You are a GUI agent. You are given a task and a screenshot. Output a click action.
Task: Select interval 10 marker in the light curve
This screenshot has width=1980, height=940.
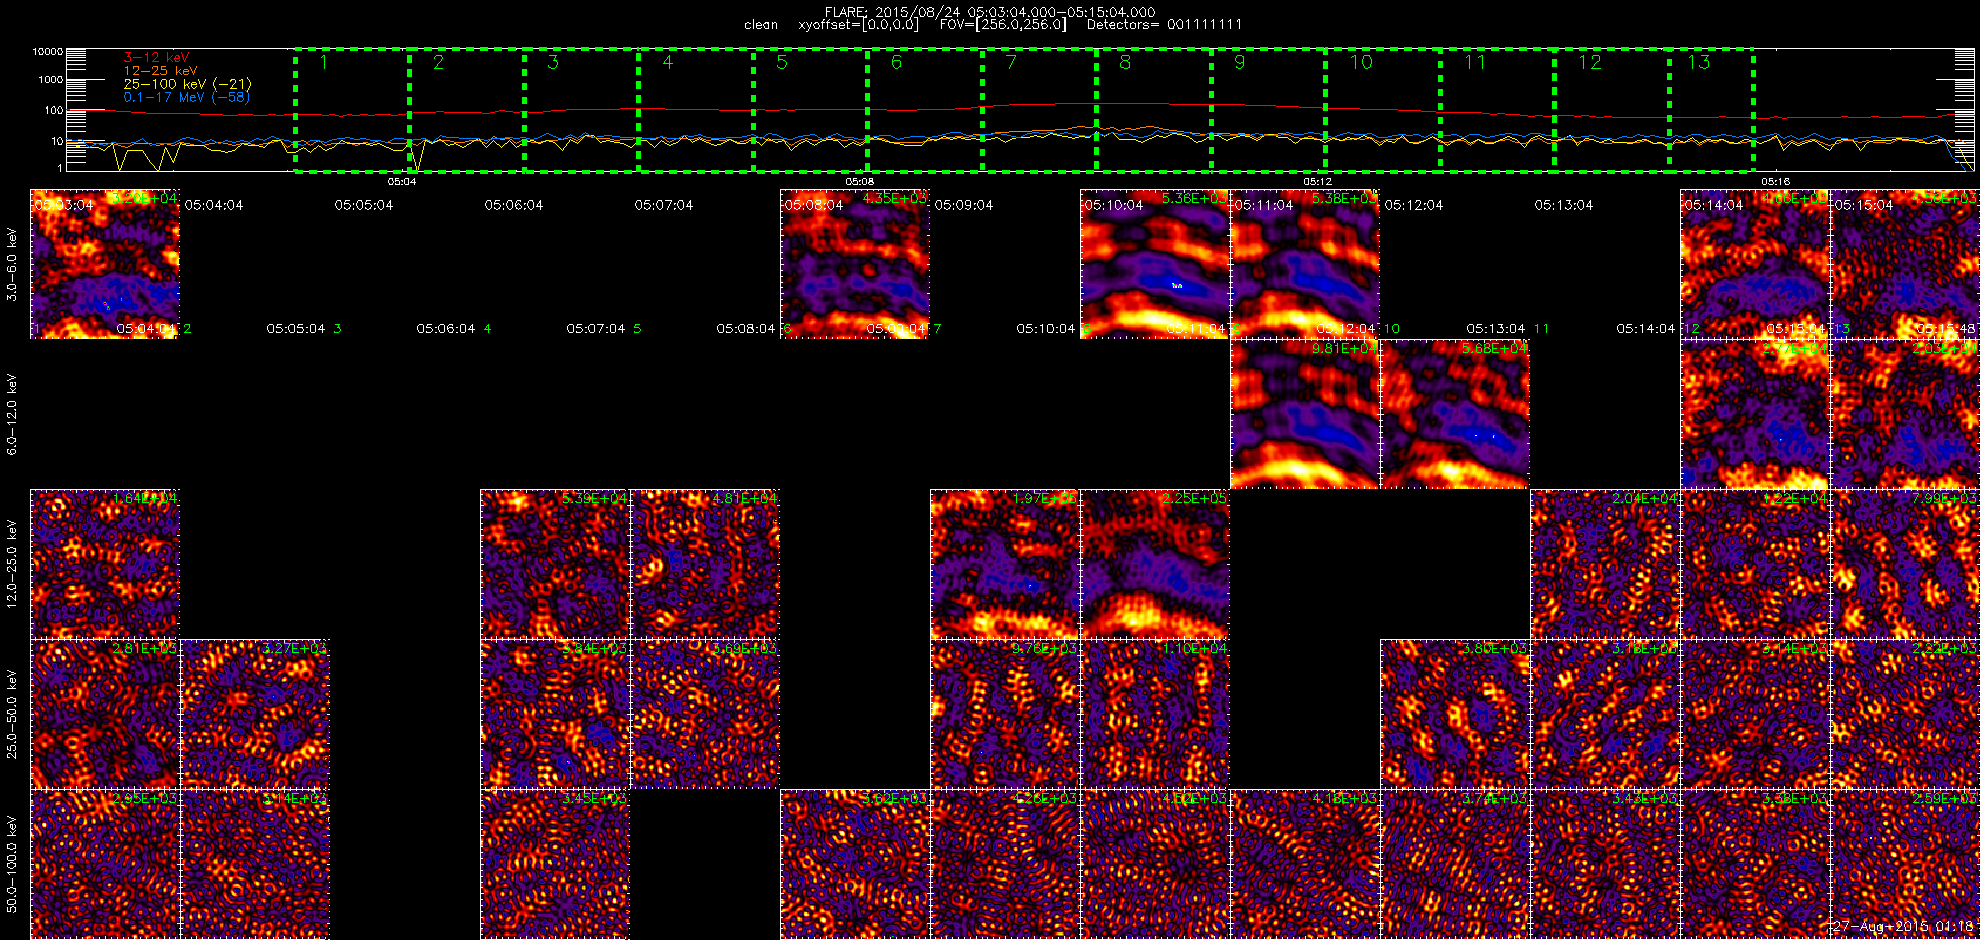pos(1361,62)
